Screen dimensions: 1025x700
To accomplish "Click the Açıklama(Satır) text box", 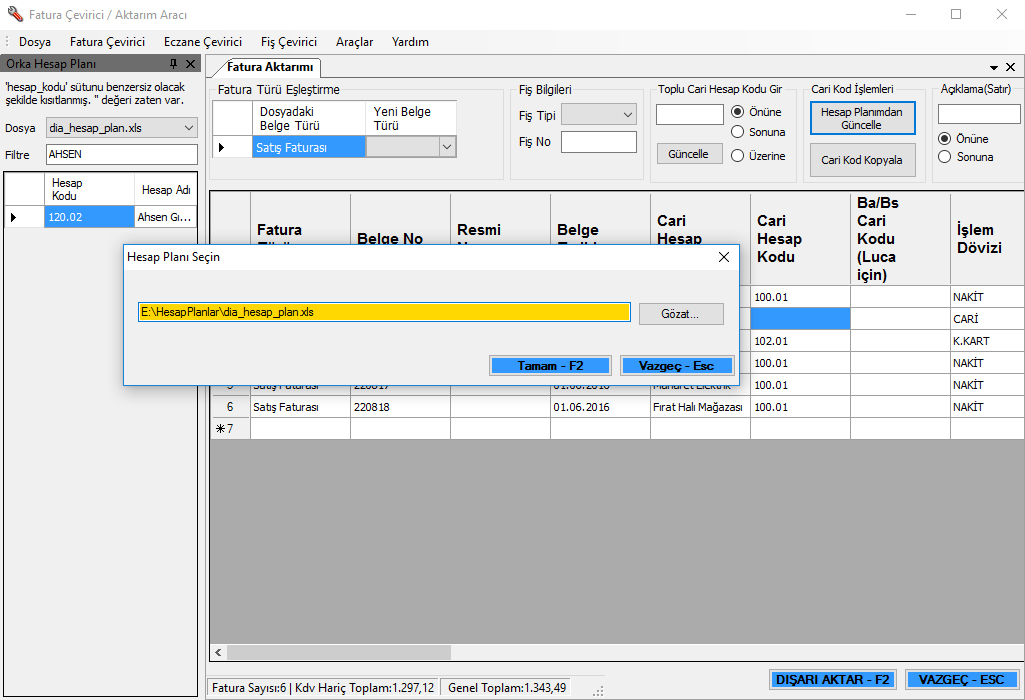I will (x=979, y=114).
